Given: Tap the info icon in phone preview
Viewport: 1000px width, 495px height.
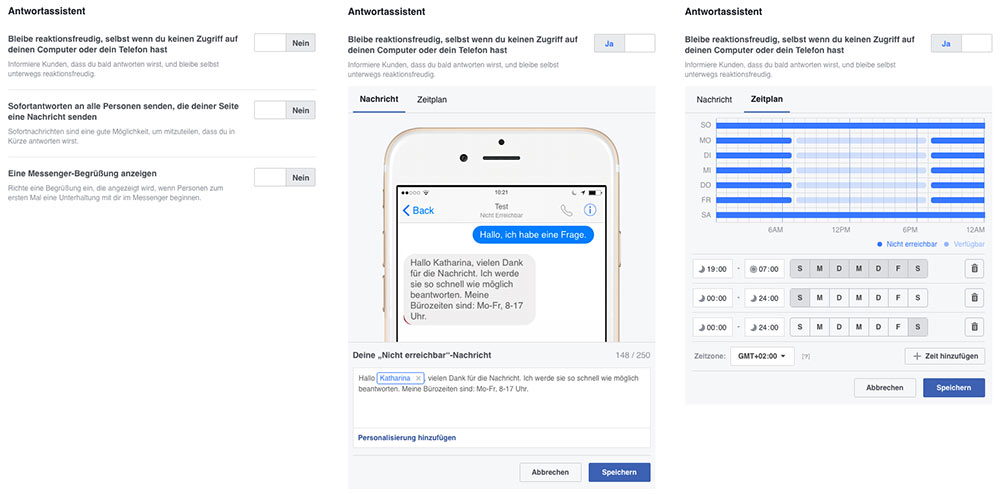Looking at the screenshot, I should [x=591, y=210].
